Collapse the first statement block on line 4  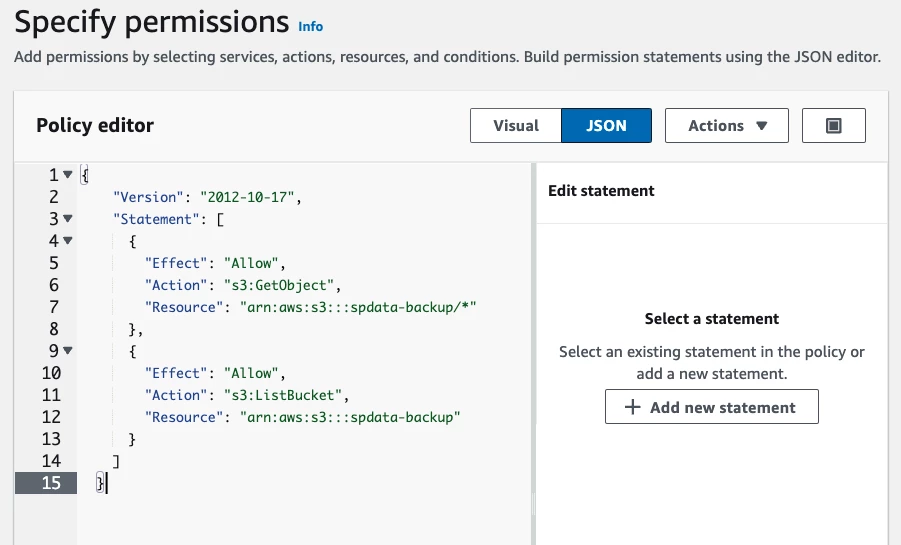[68, 240]
